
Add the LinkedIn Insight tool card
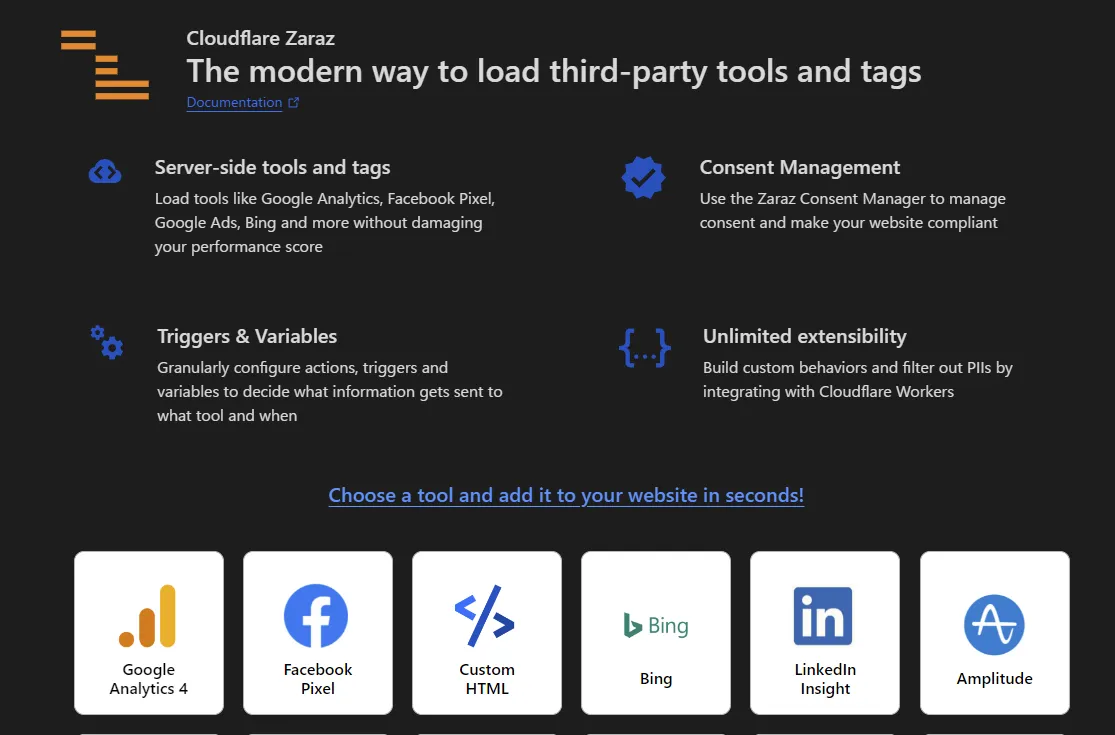click(825, 633)
